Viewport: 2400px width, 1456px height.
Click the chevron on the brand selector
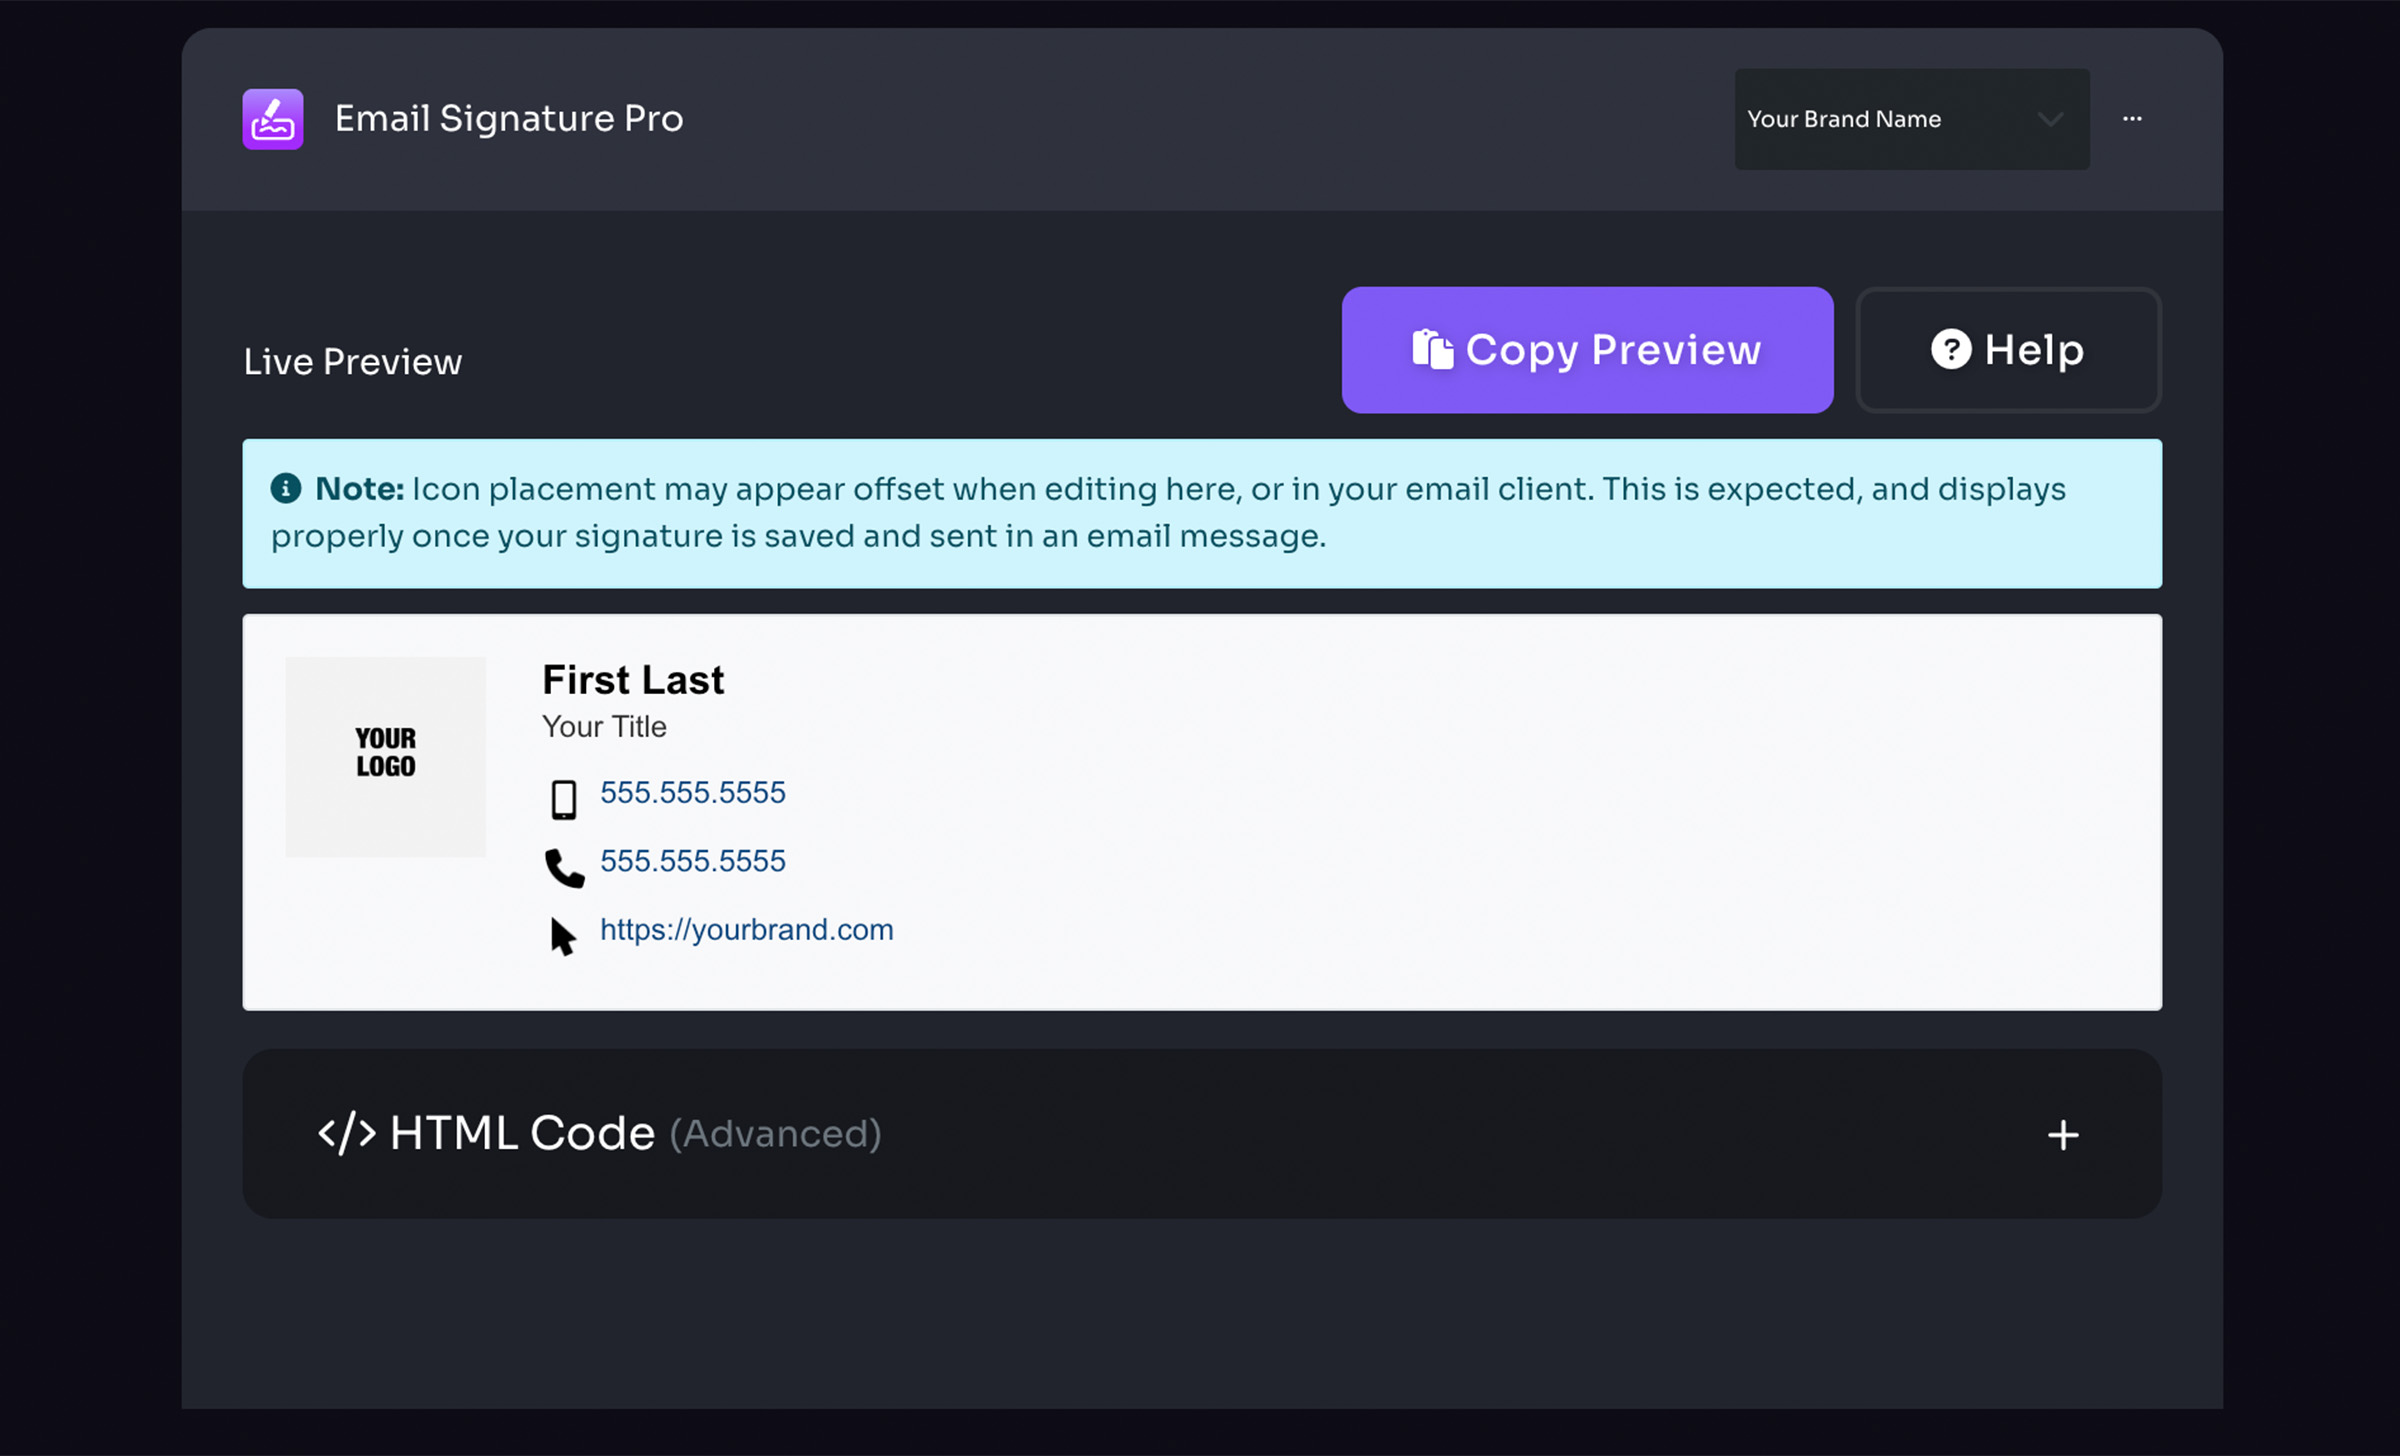(2051, 119)
